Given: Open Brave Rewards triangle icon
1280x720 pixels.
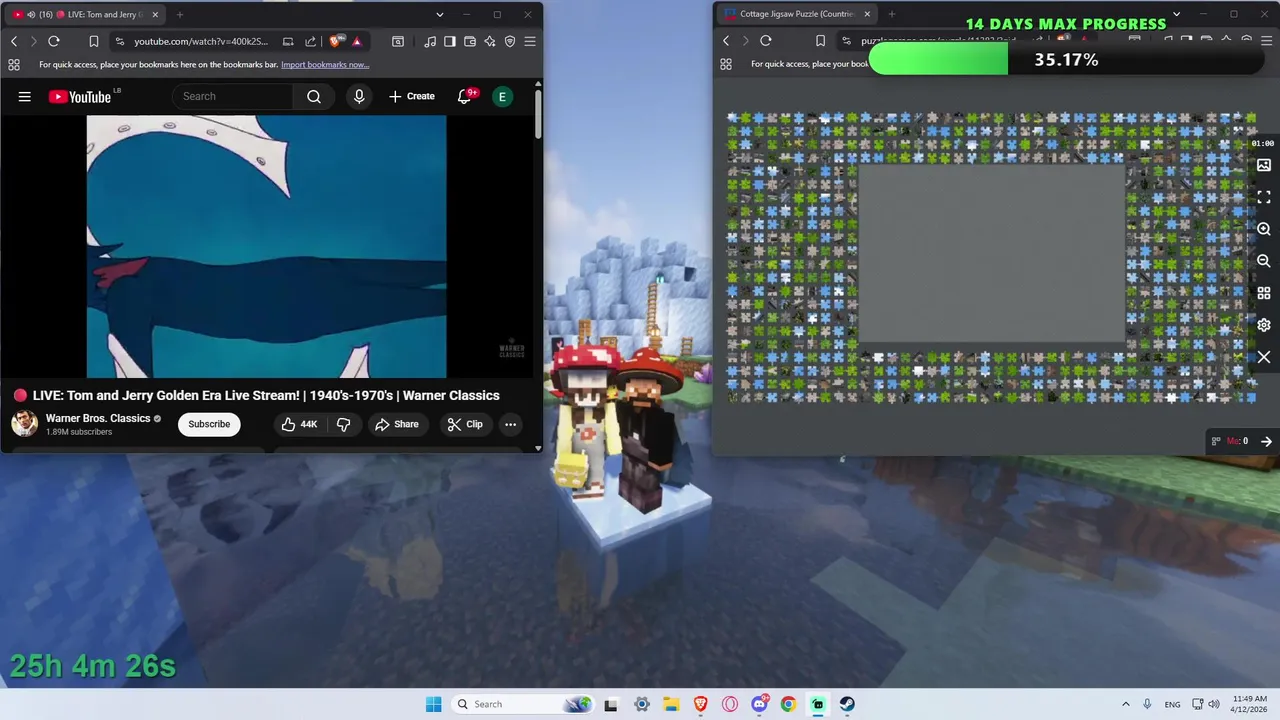Looking at the screenshot, I should (x=356, y=41).
